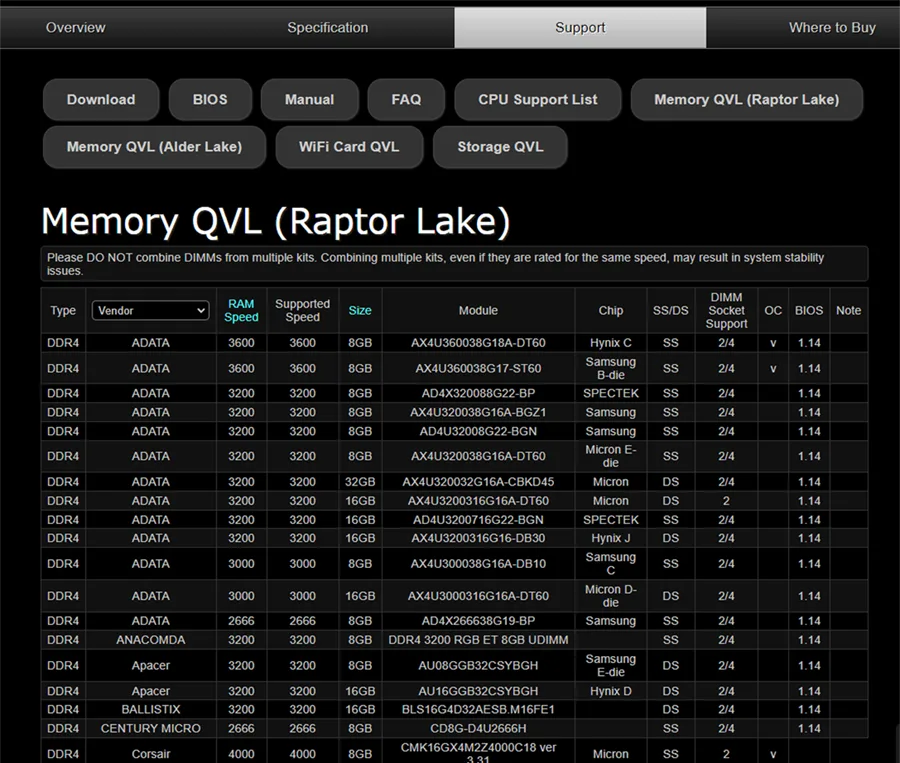The height and width of the screenshot is (763, 900).
Task: Click the Note column header
Action: pos(848,311)
